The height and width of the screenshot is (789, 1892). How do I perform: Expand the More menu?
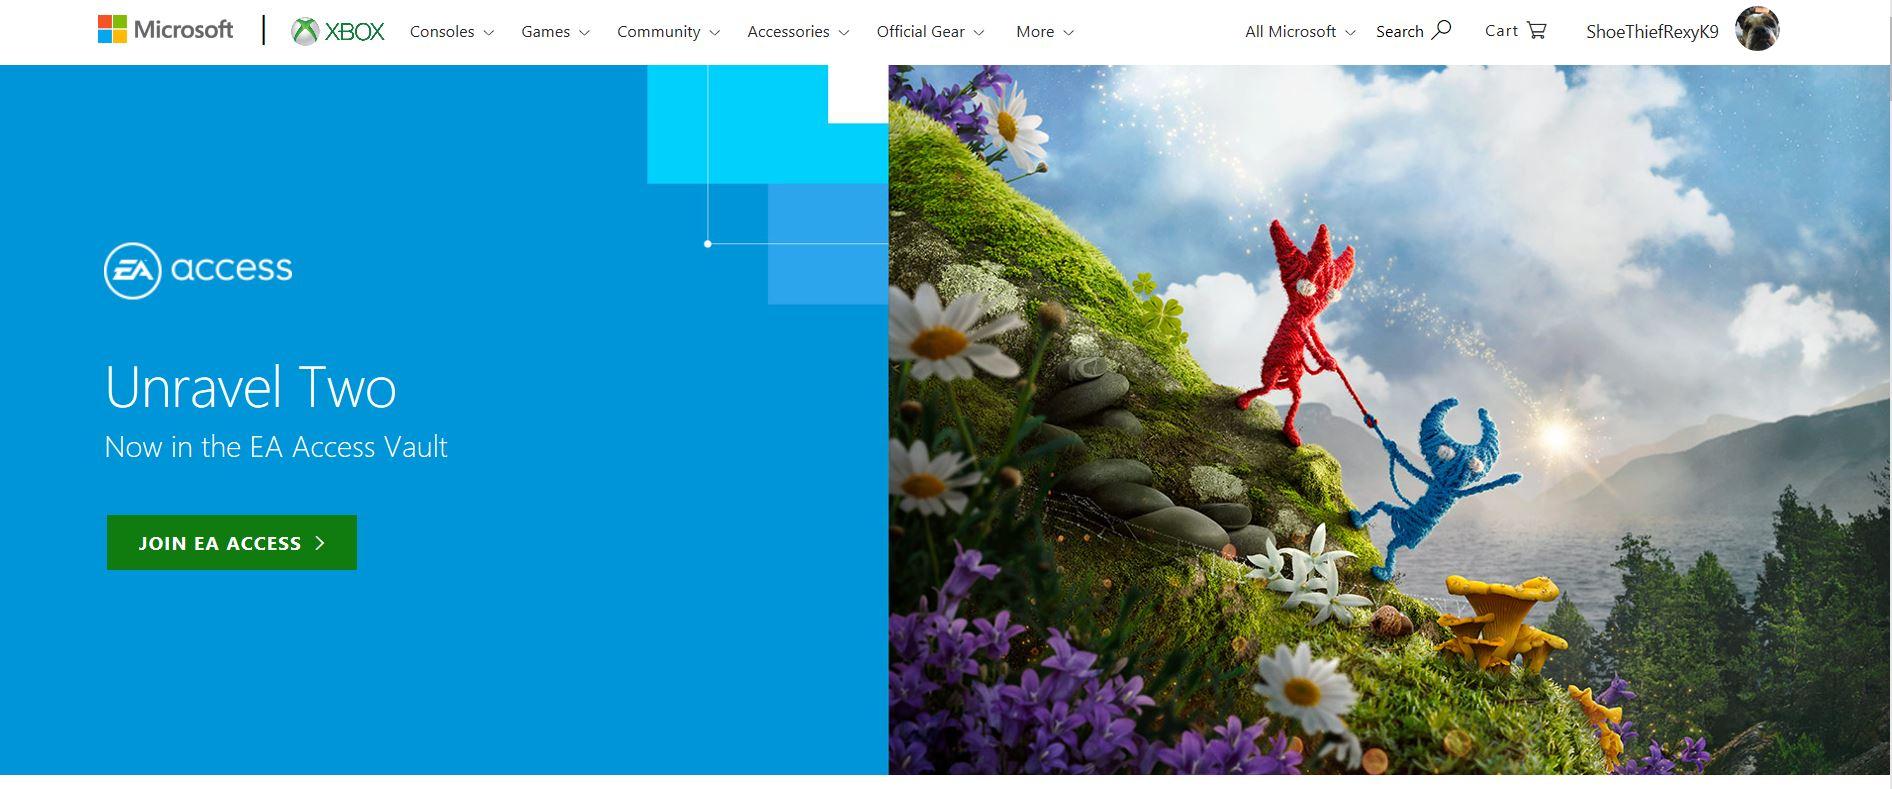click(1045, 32)
